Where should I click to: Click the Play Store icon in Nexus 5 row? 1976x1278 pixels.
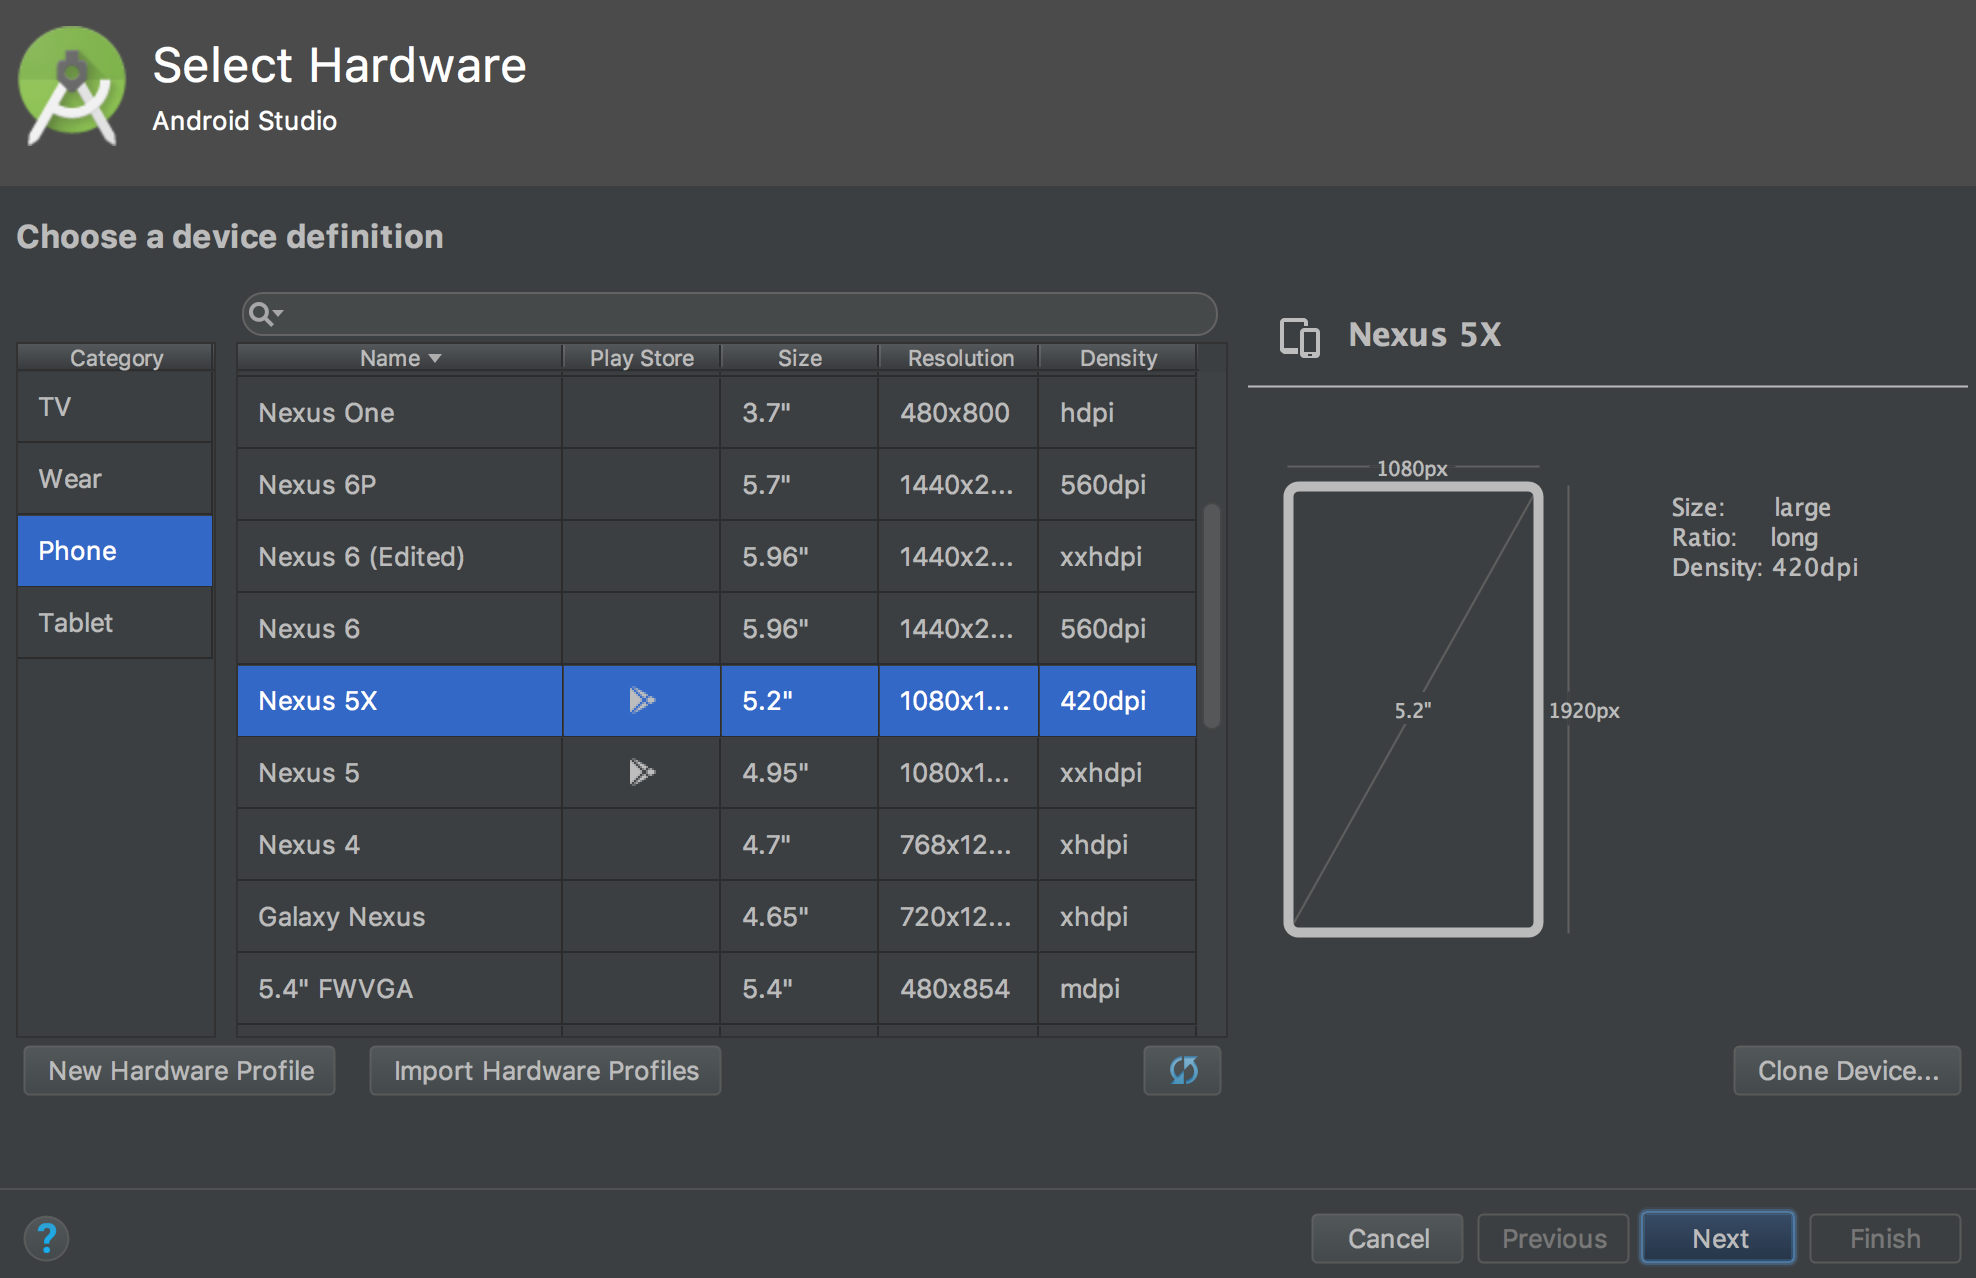[641, 772]
